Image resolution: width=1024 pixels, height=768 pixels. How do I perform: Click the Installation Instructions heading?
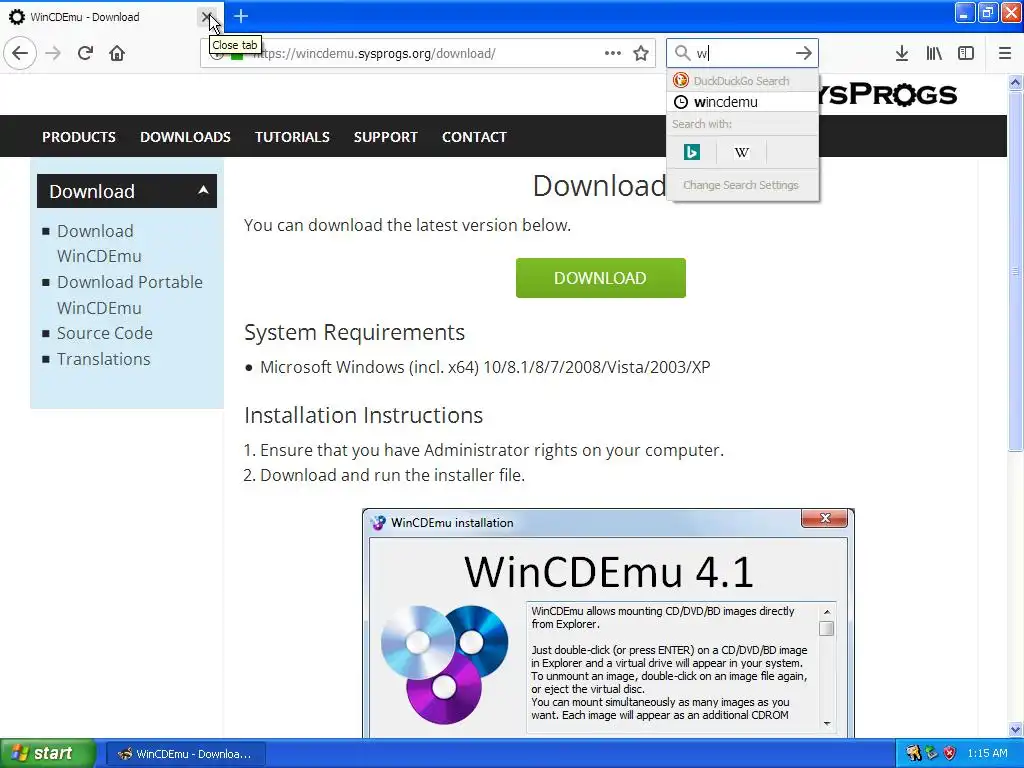point(364,415)
